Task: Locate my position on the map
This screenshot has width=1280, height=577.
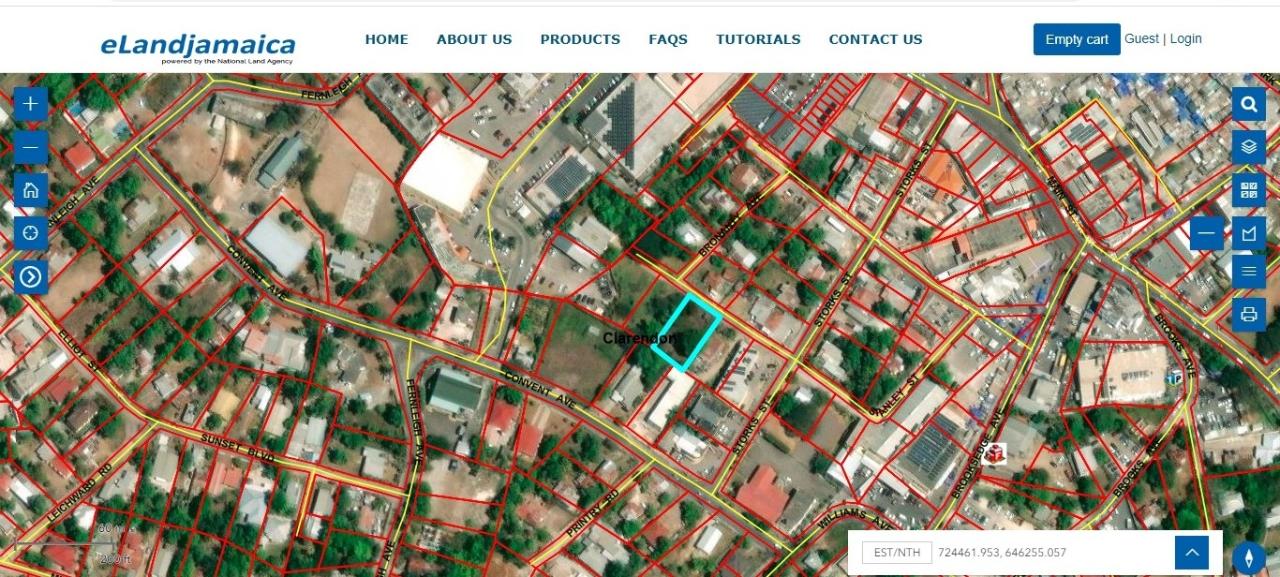Action: coord(30,233)
